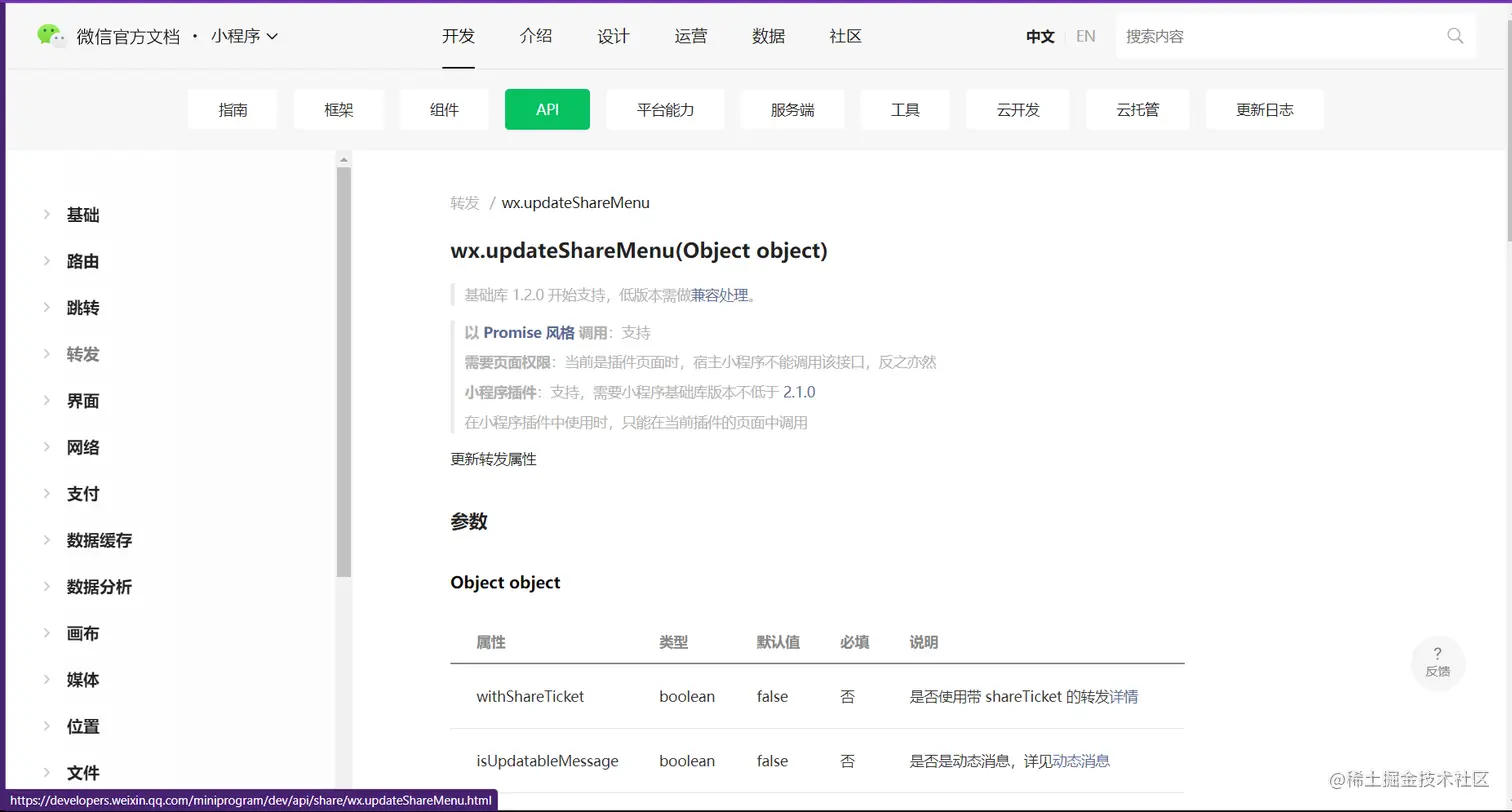
Task: Switch to the 开发 top navigation tab
Action: click(459, 36)
